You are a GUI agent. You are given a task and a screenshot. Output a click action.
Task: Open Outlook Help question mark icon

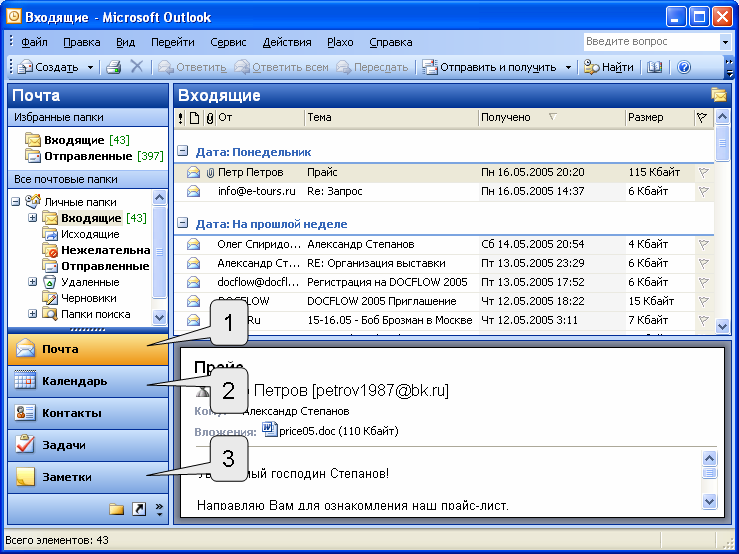click(684, 67)
